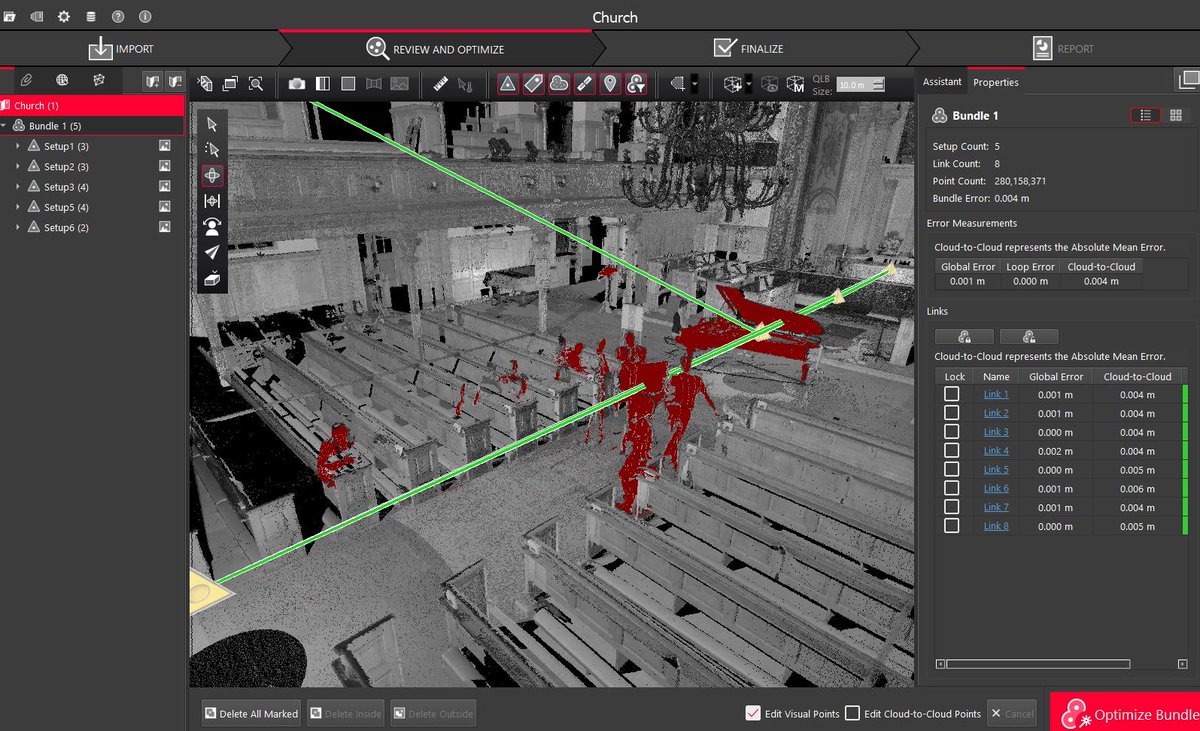This screenshot has width=1200, height=731.
Task: Tick the Link 4 lock checkbox
Action: 952,450
